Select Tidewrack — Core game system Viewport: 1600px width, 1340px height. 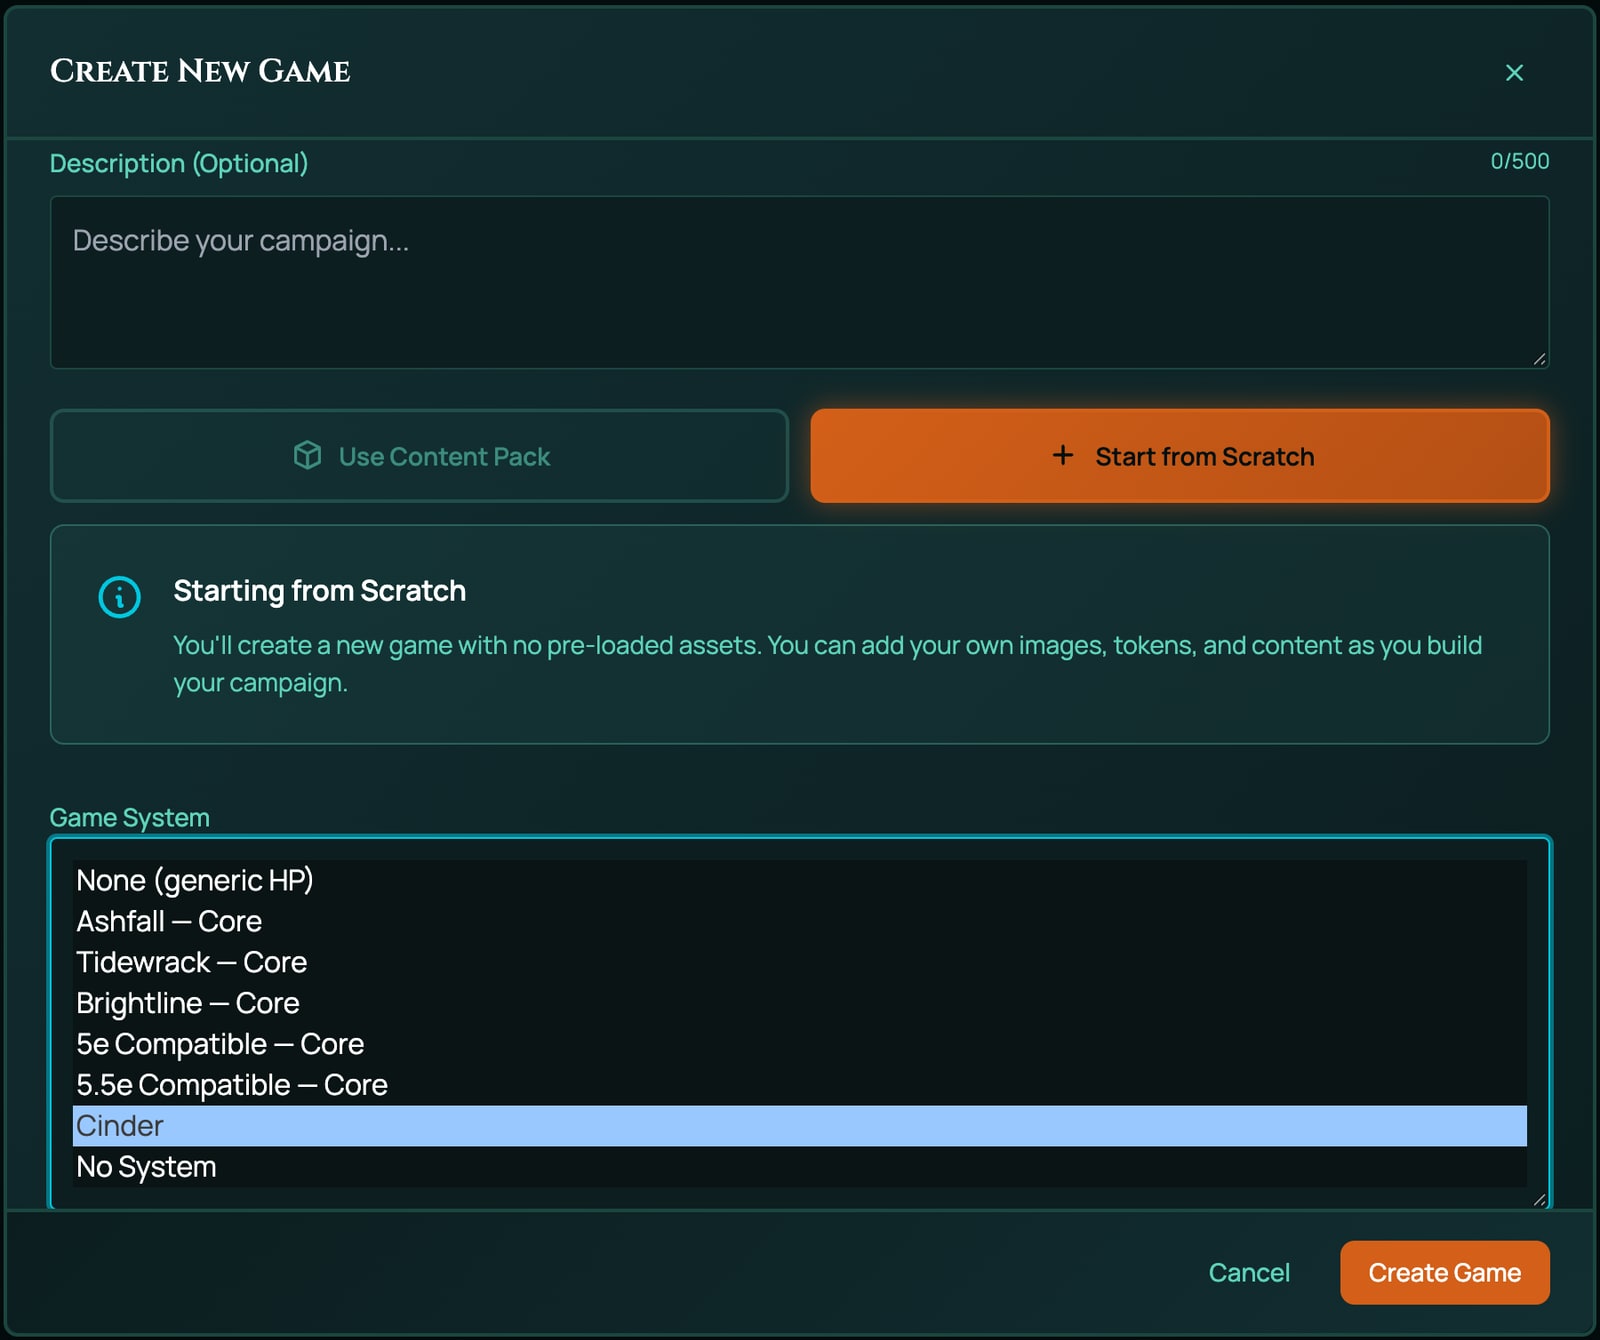799,962
